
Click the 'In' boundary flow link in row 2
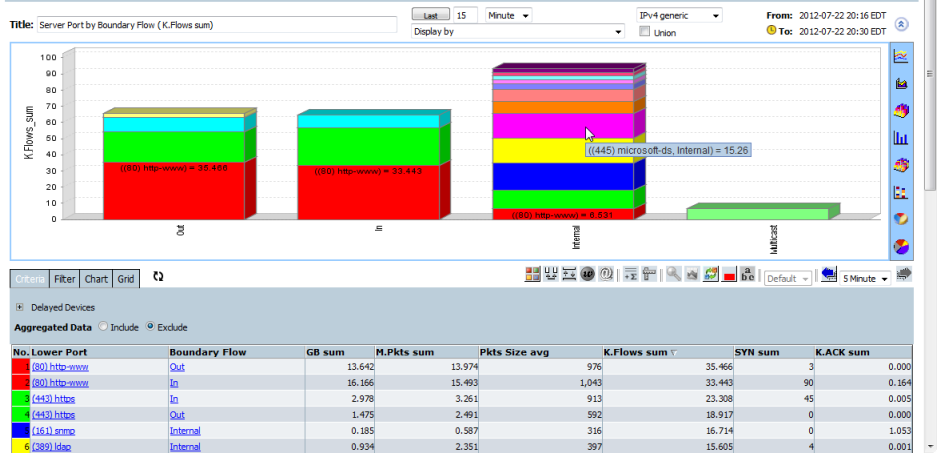point(173,382)
